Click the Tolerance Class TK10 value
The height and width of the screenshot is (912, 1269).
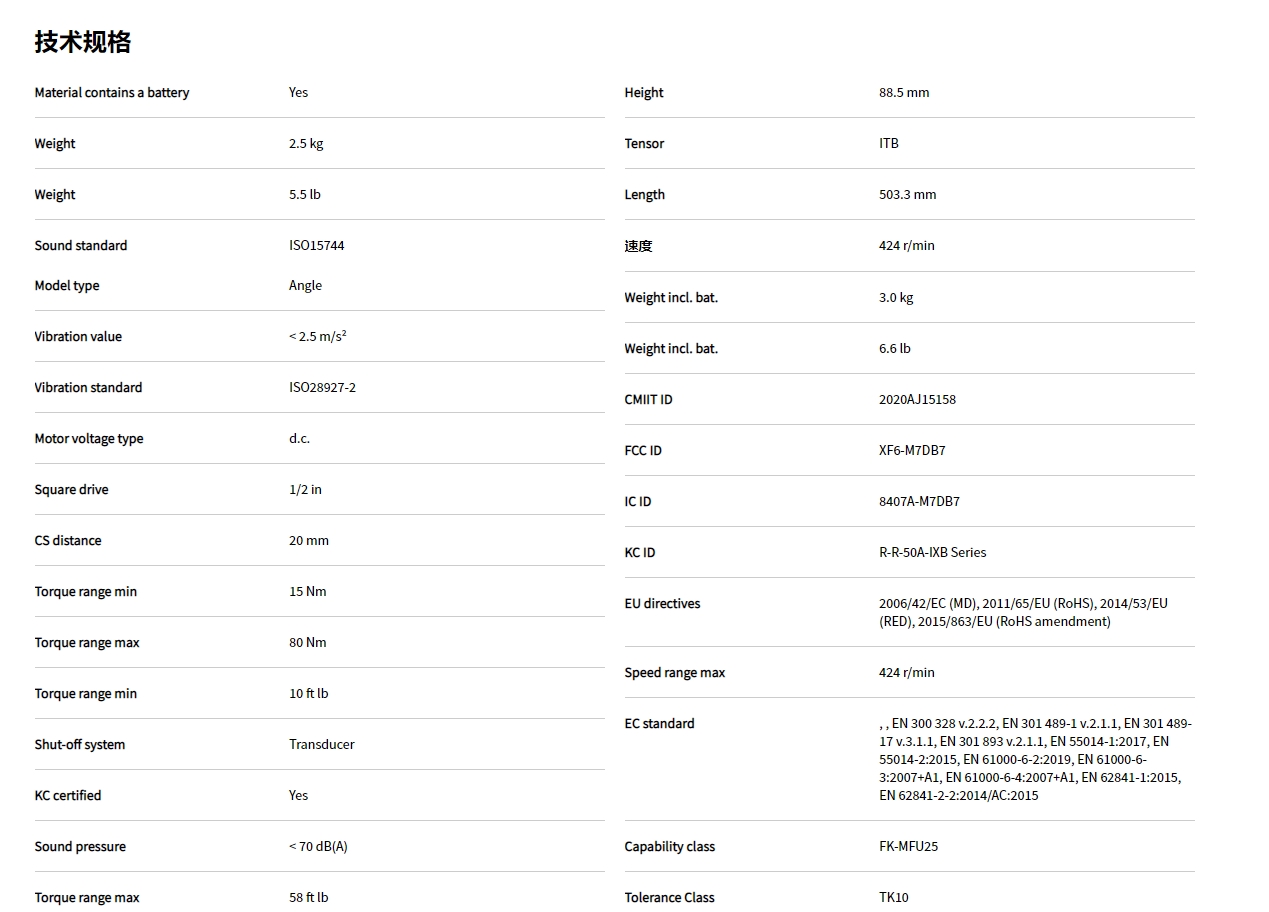(x=894, y=898)
